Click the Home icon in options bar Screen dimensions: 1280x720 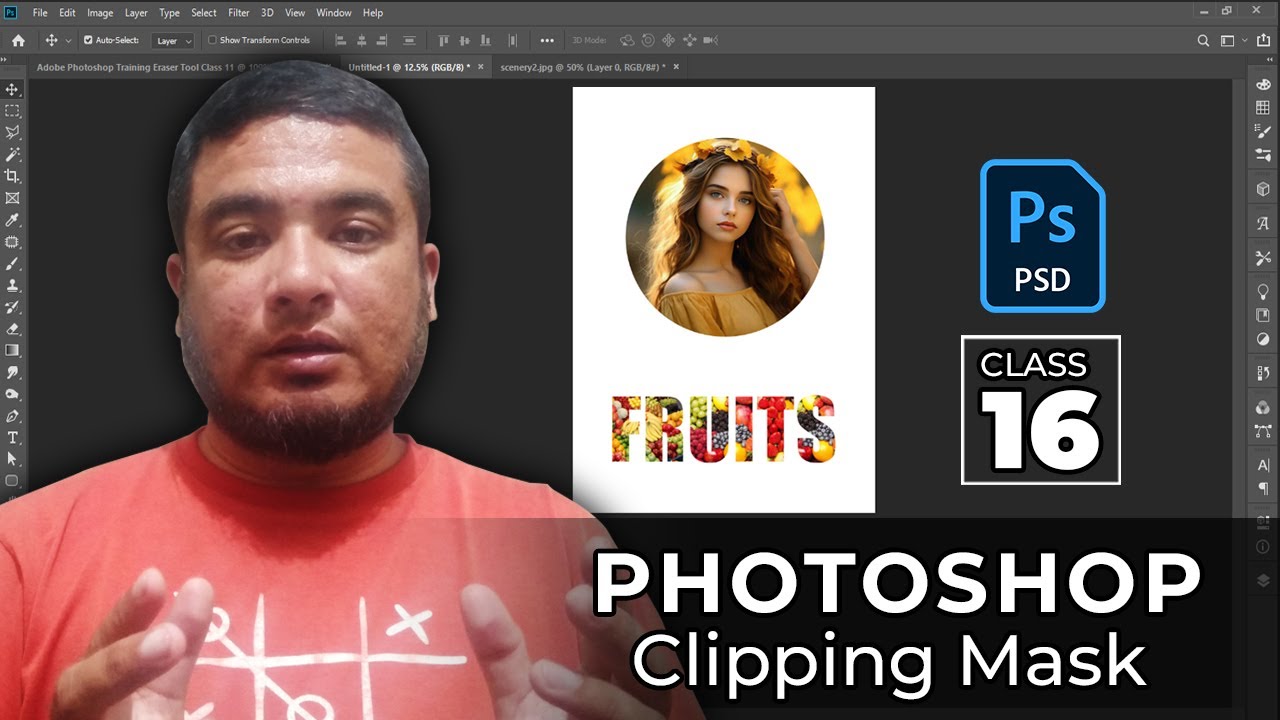pos(18,41)
